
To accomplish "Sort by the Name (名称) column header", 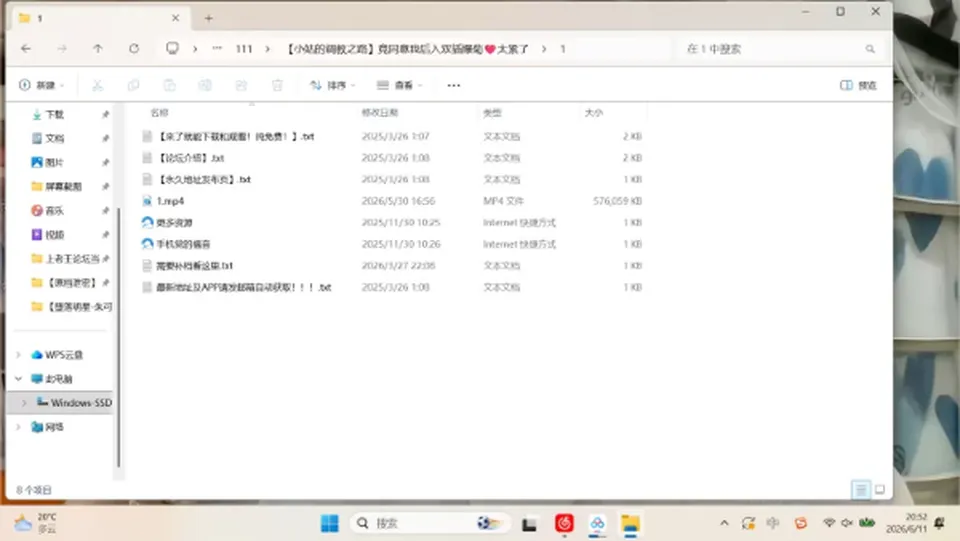I will (159, 113).
